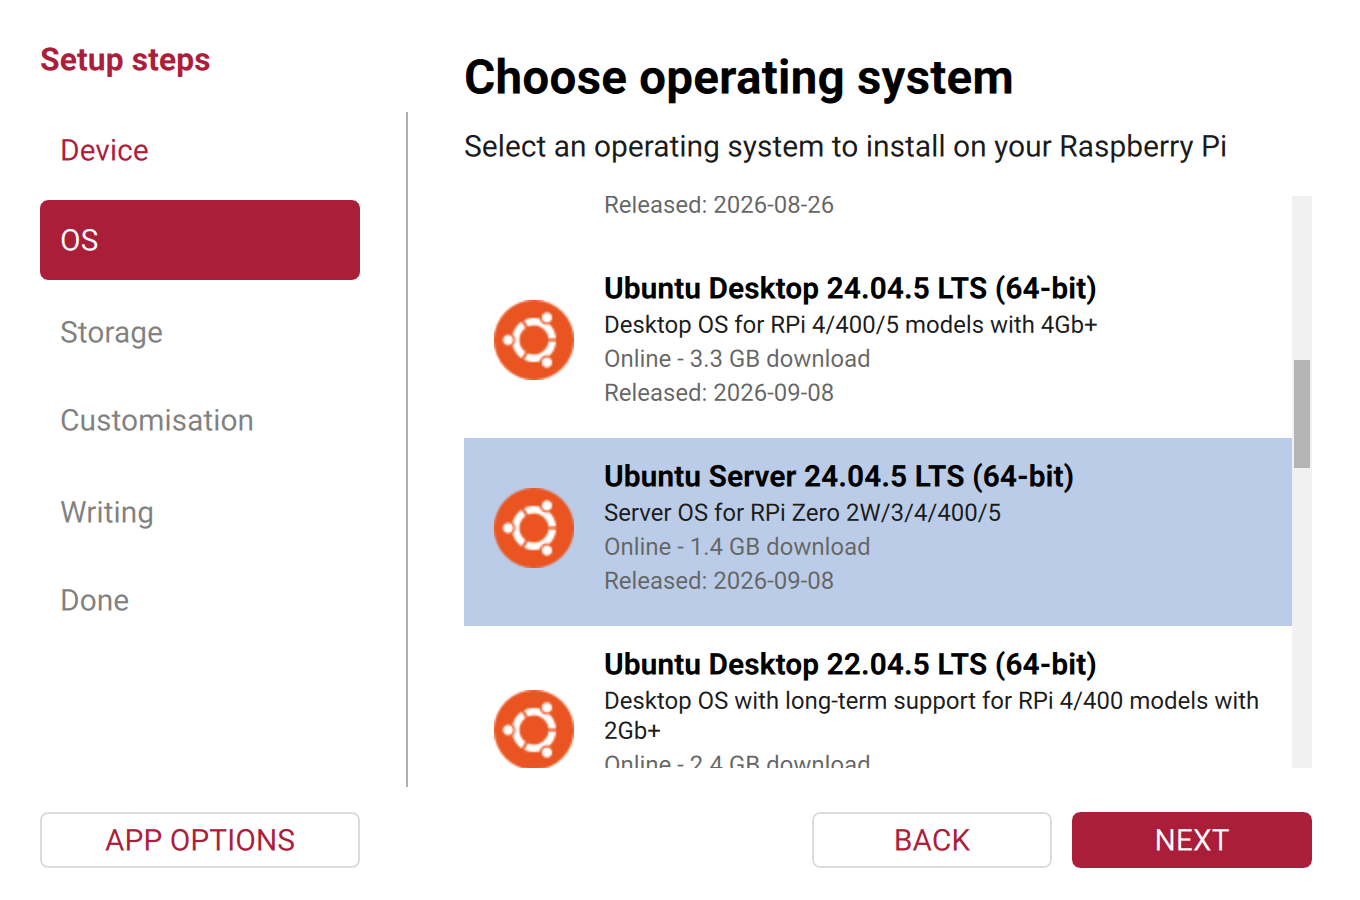Click 'Server OS for RPi Zero 2W/3/4/400/5' text
The height and width of the screenshot is (900, 1360).
[x=802, y=513]
